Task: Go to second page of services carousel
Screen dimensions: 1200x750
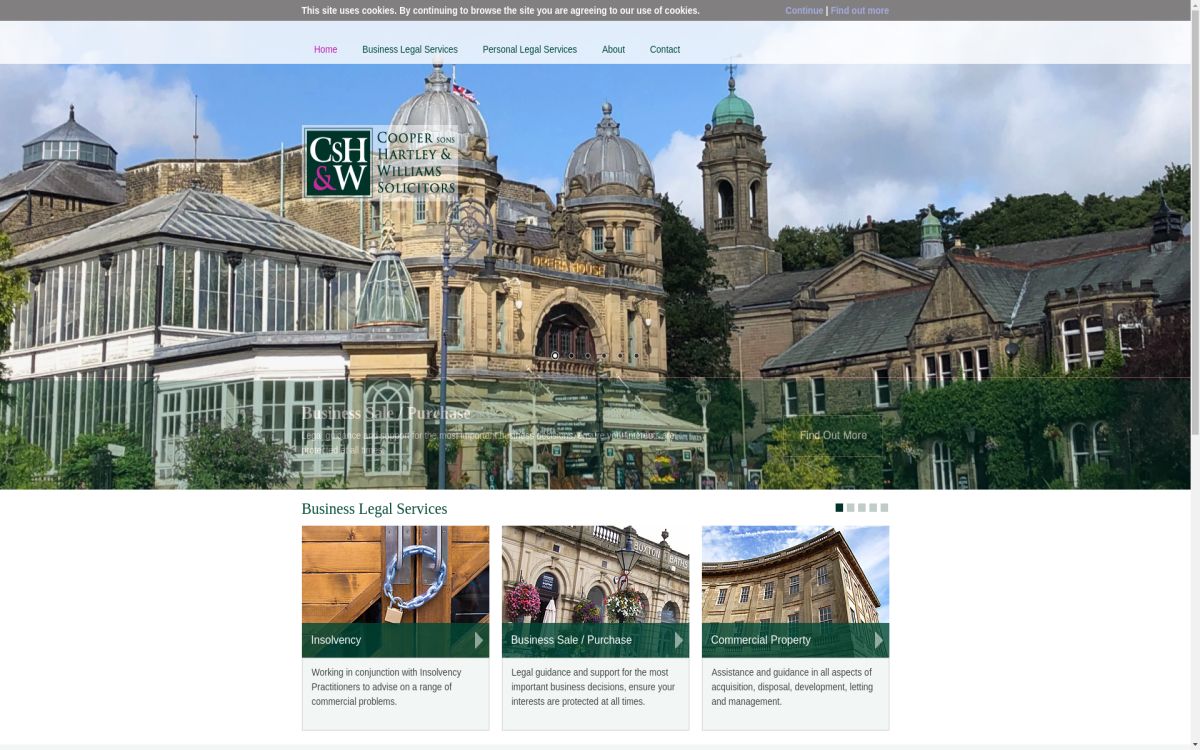Action: point(850,508)
